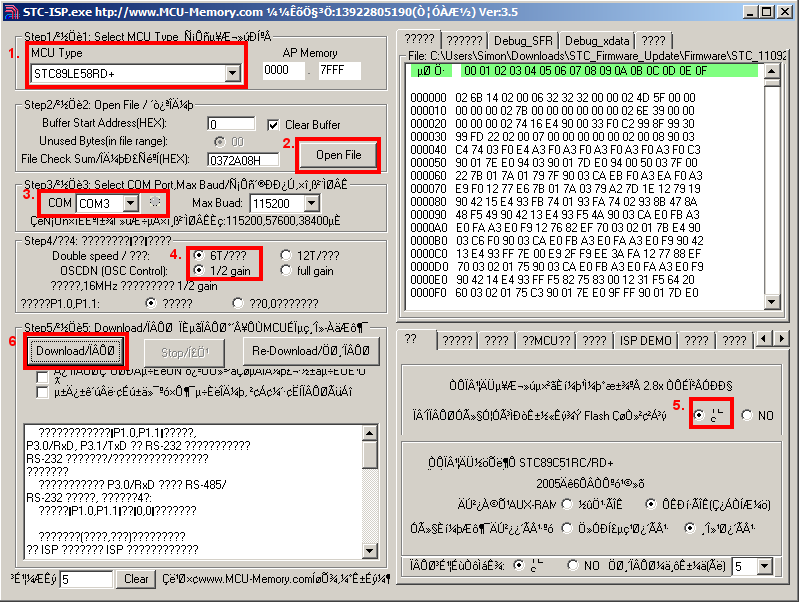Select the 6T double speed option
The height and width of the screenshot is (602, 799).
coord(199,255)
